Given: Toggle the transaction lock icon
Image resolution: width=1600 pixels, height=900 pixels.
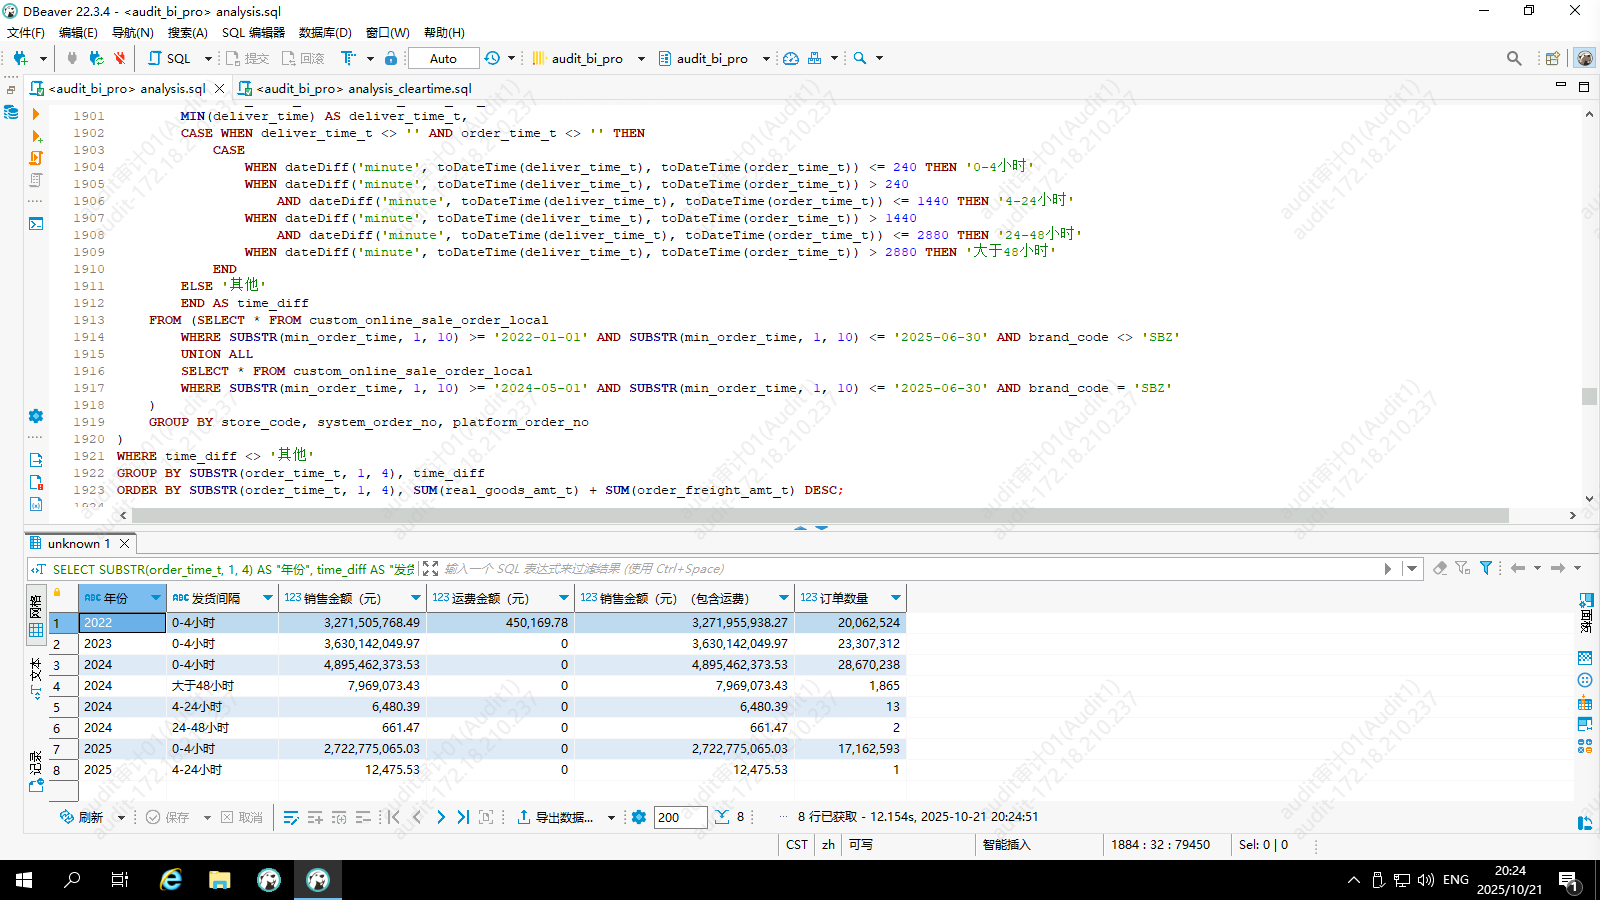Looking at the screenshot, I should click(x=391, y=58).
